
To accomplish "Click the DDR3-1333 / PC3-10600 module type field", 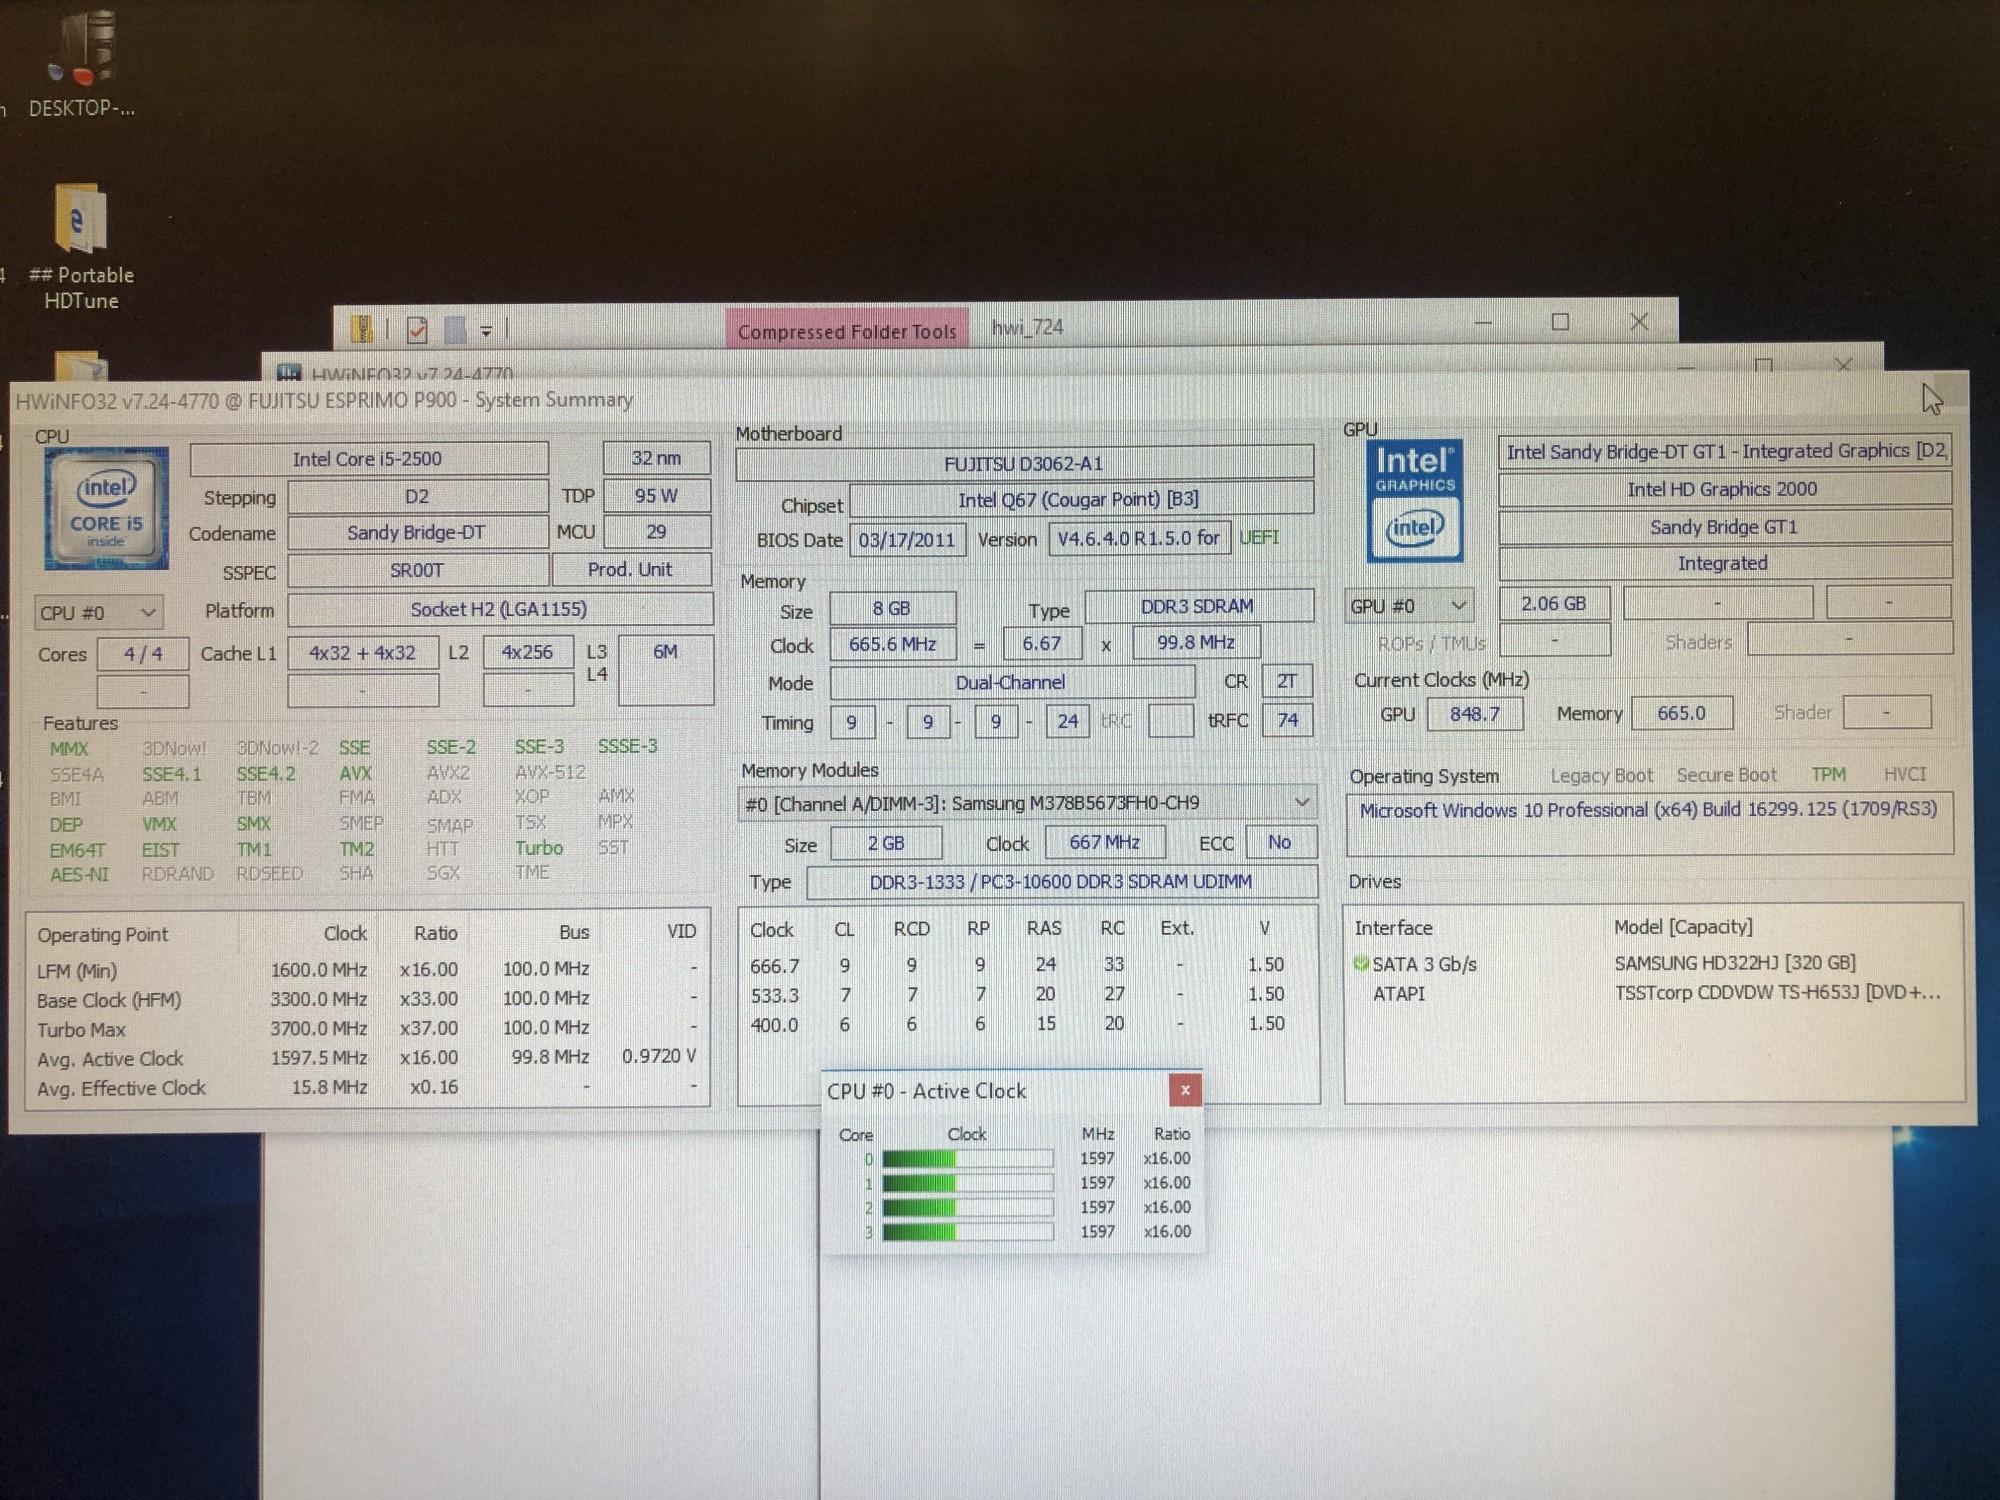I will 1061,881.
